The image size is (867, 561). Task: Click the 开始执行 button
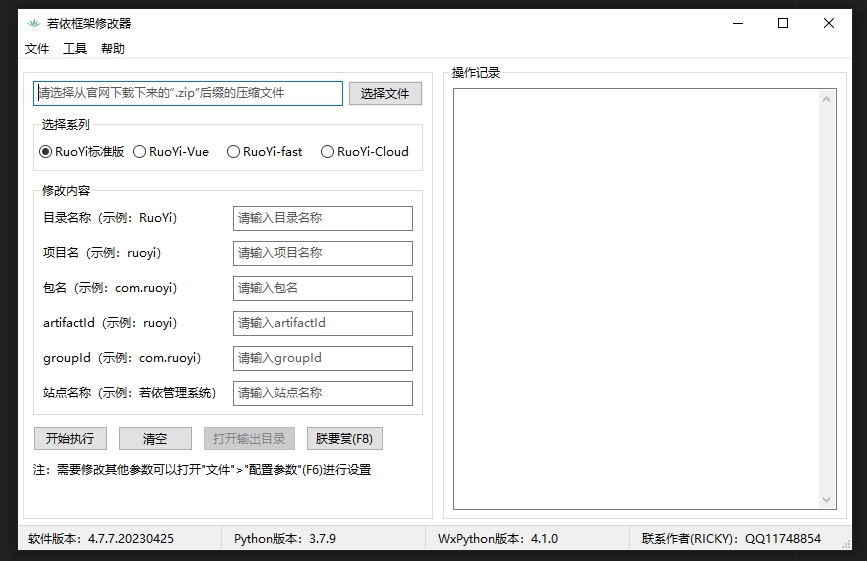(70, 439)
